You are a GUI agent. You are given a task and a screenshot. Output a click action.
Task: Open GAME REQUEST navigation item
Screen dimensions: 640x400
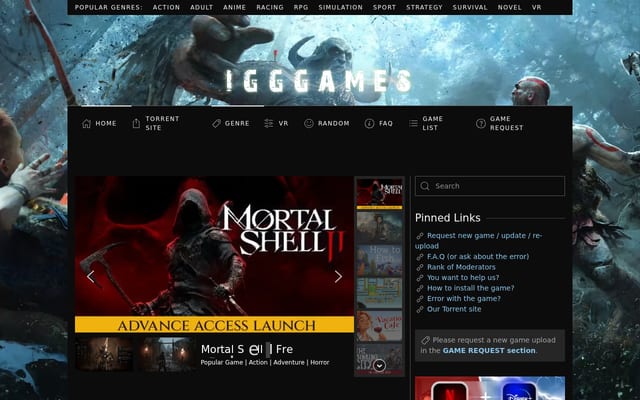[x=507, y=123]
